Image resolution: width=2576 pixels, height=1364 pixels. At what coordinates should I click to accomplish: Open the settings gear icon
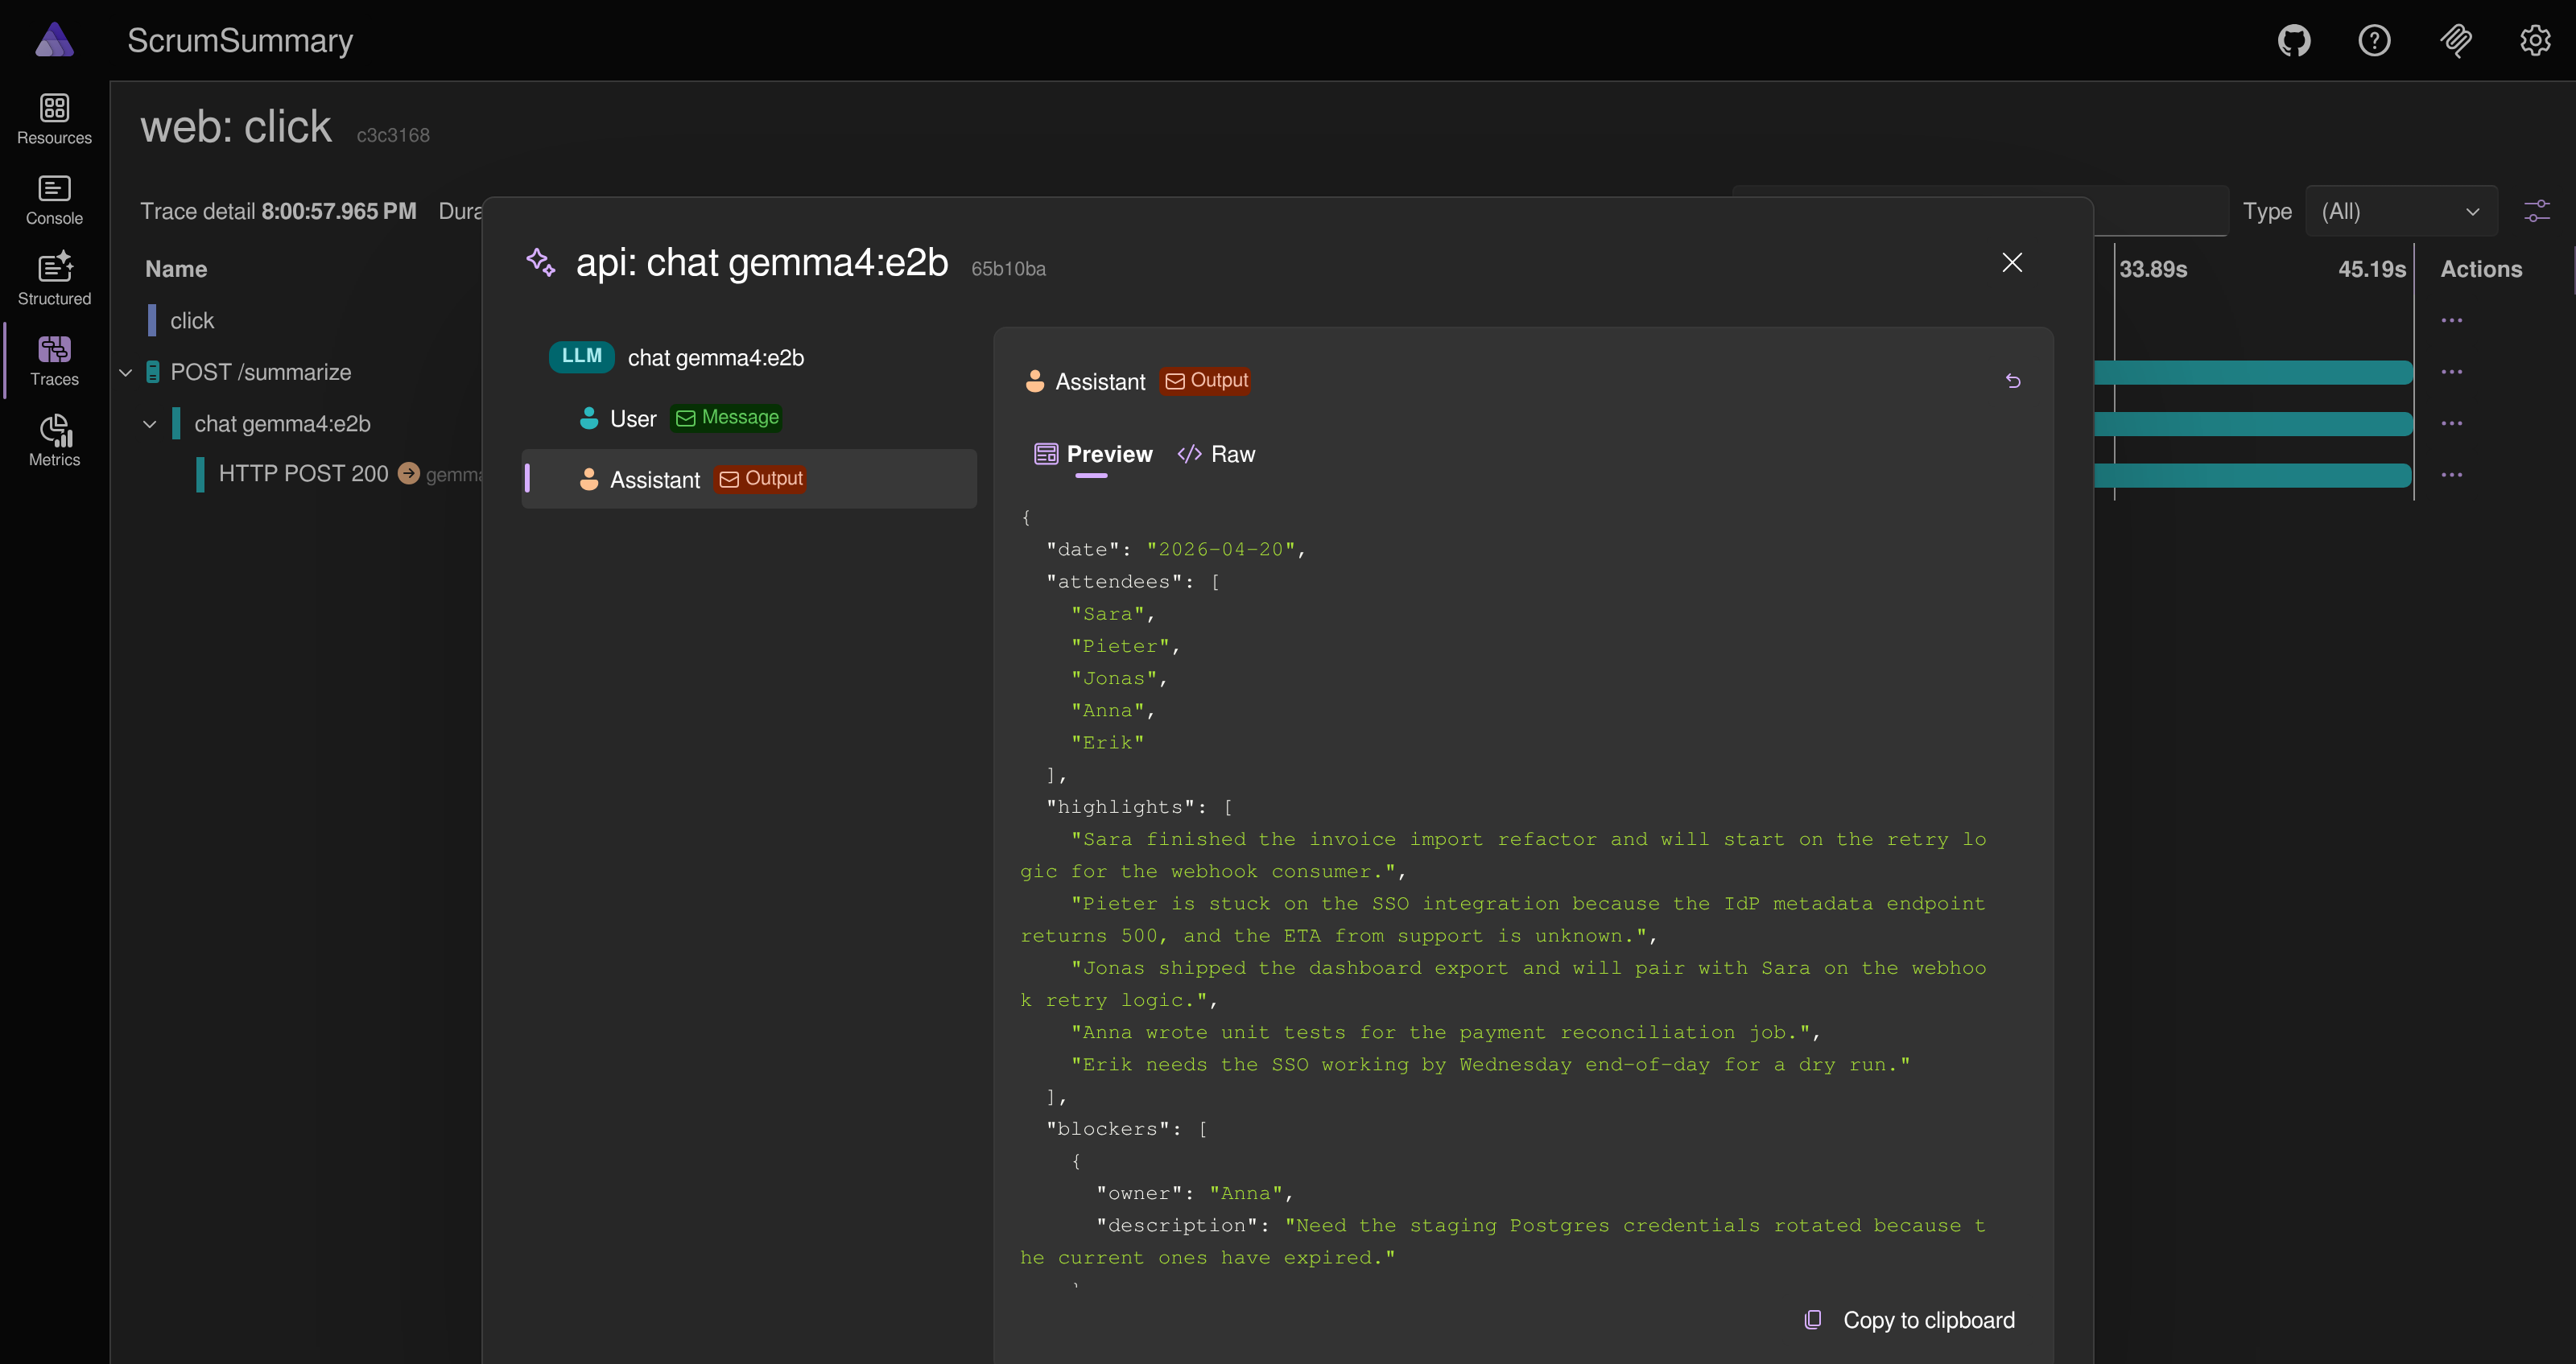pos(2536,40)
